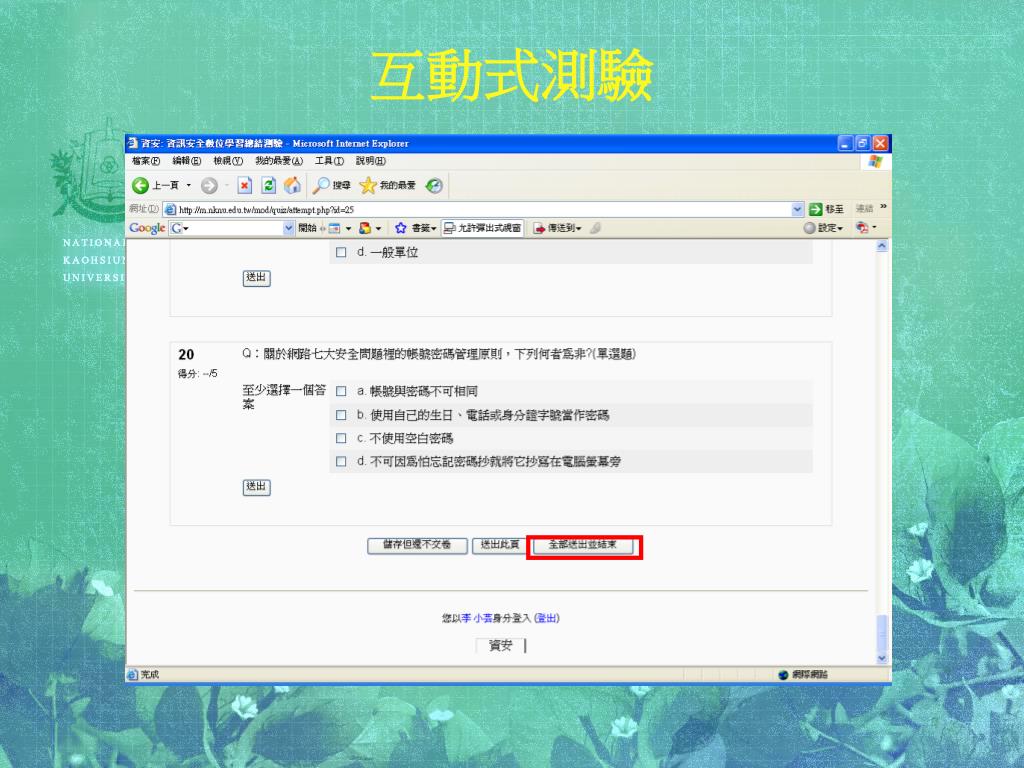The width and height of the screenshot is (1024, 768).
Task: Click Google toolbar bookmarks (書籤) star icon
Action: point(400,228)
